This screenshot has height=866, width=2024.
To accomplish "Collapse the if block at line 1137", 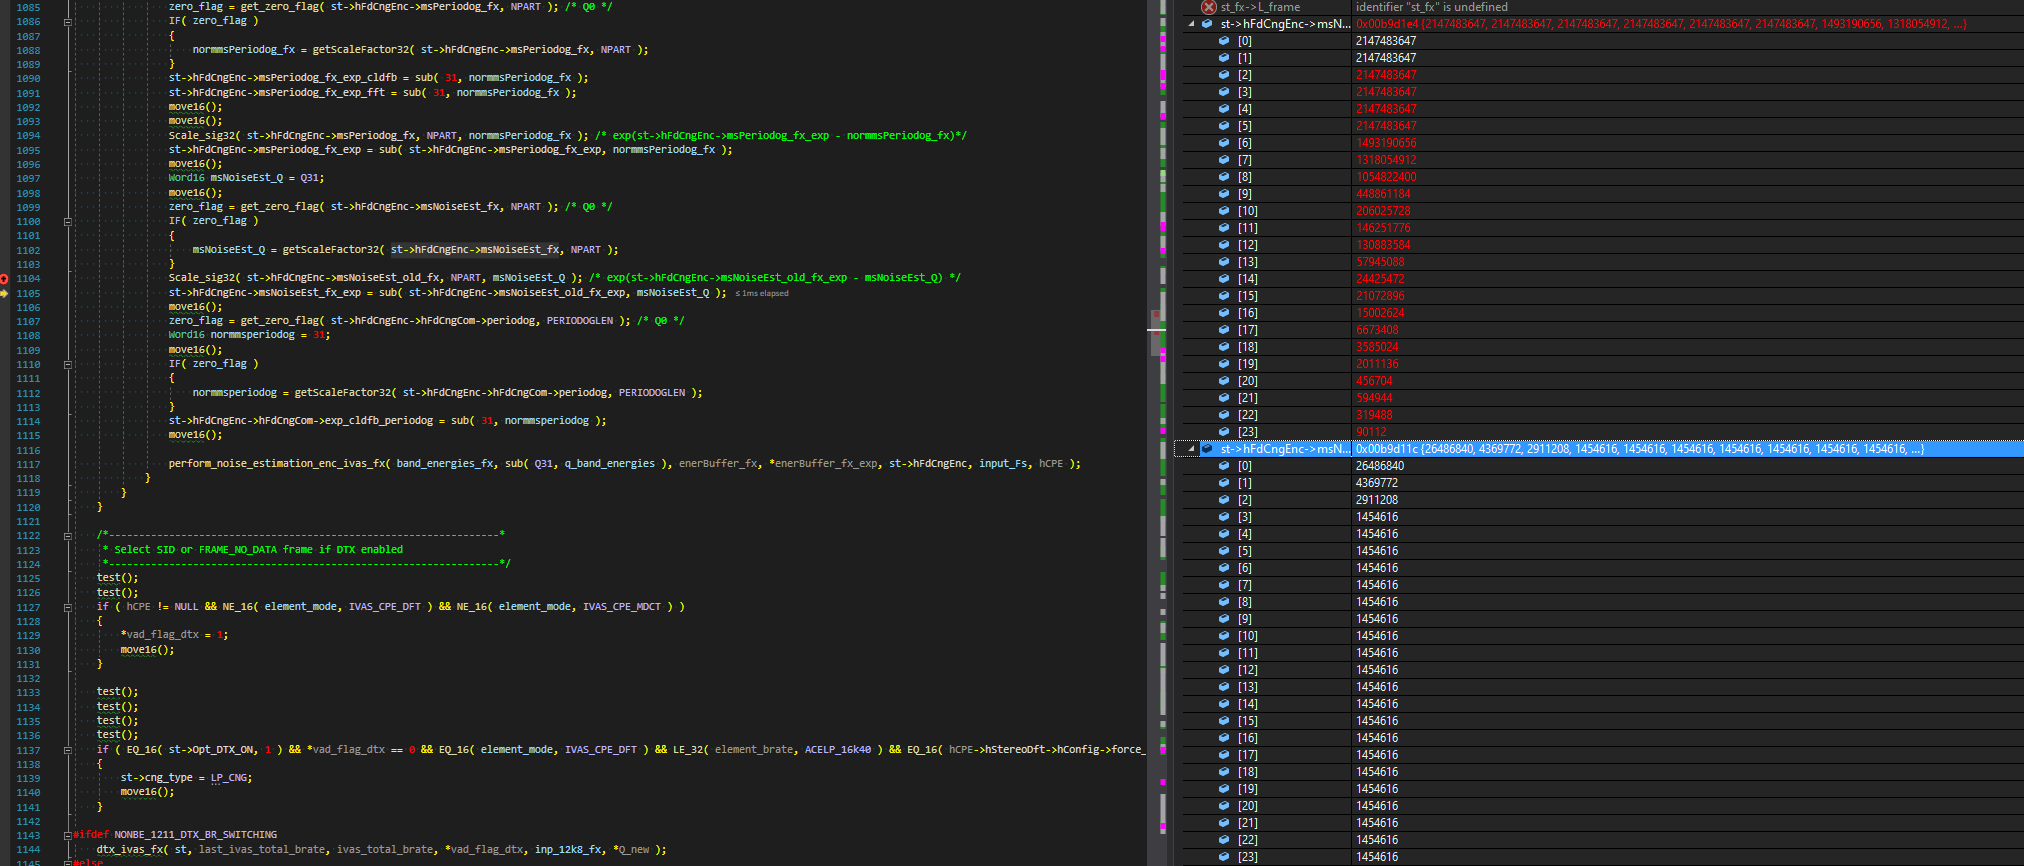I will pyautogui.click(x=68, y=750).
